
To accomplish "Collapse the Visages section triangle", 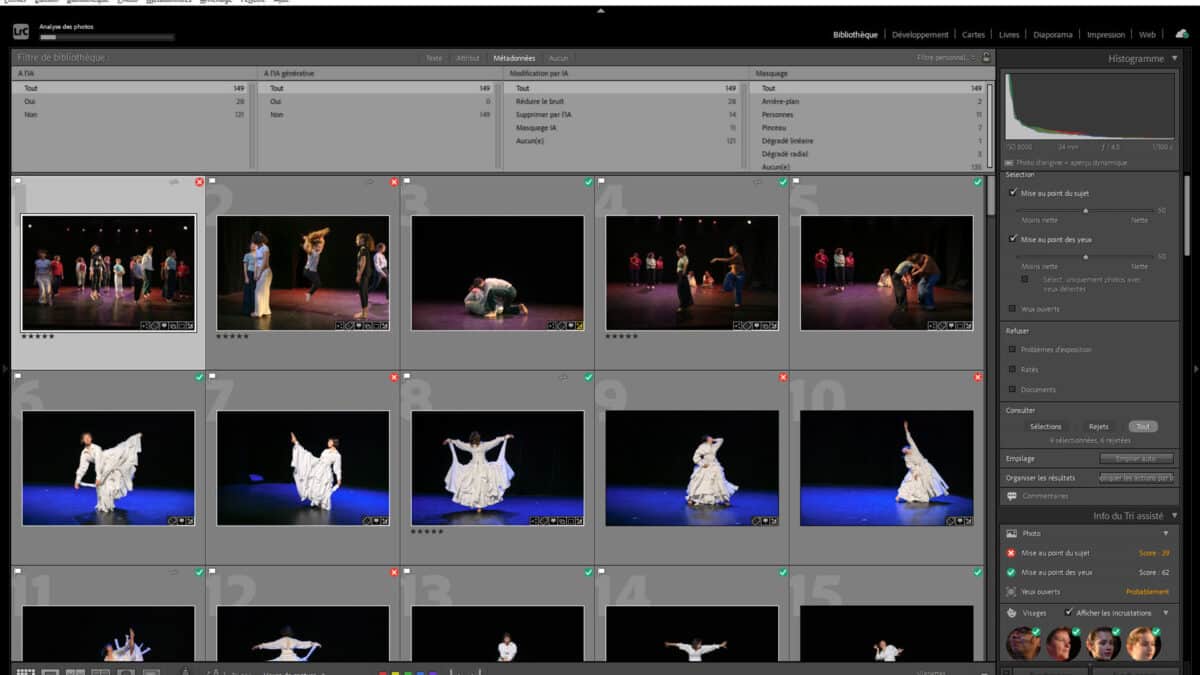I will (x=1166, y=613).
